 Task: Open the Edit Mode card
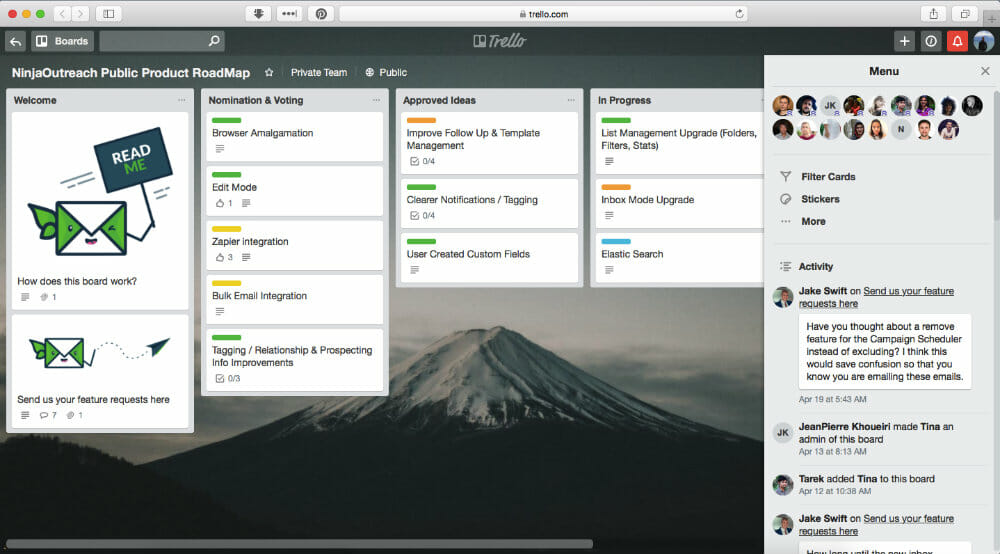click(295, 191)
